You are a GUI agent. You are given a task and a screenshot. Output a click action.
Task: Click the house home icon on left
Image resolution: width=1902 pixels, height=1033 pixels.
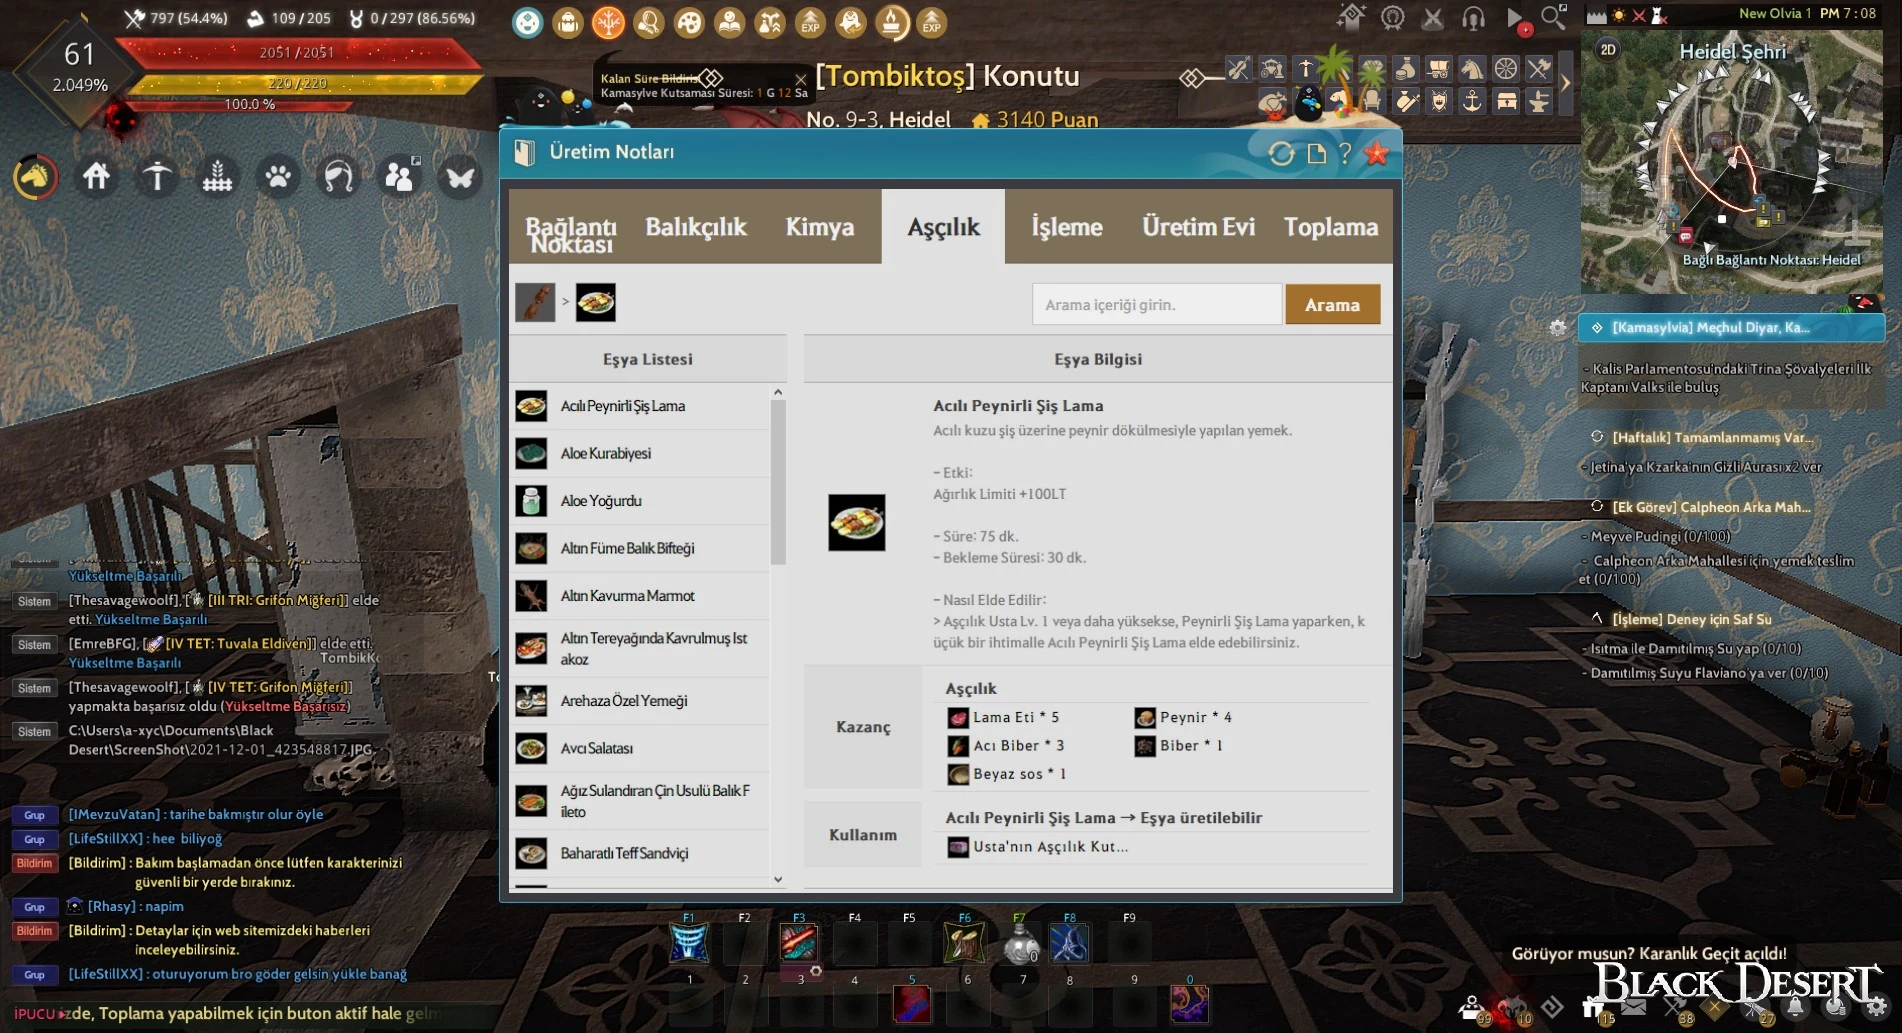click(x=96, y=177)
